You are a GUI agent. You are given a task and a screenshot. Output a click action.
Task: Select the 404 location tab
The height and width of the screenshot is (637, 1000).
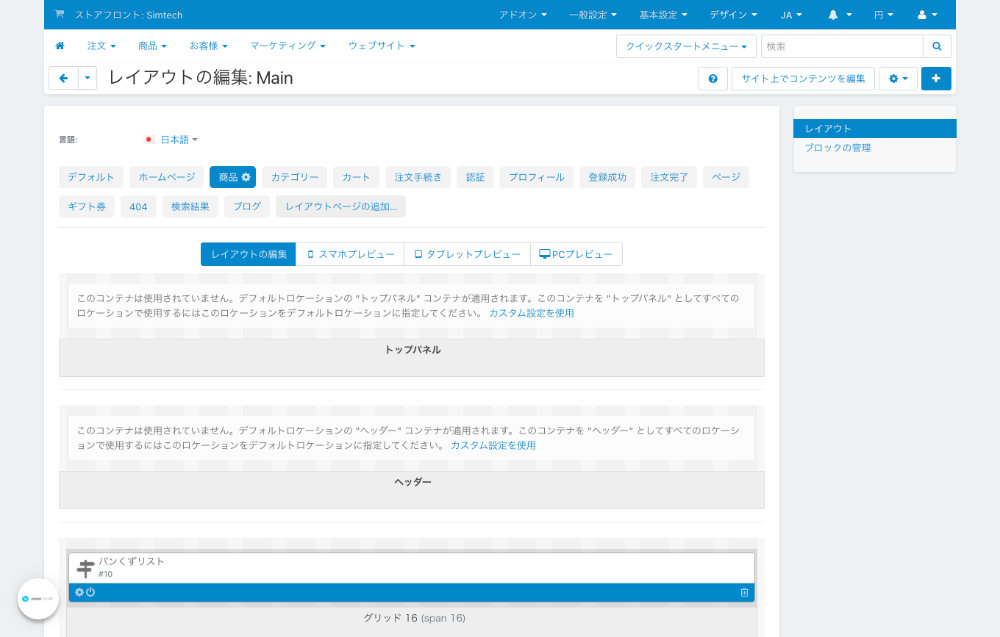(x=138, y=207)
